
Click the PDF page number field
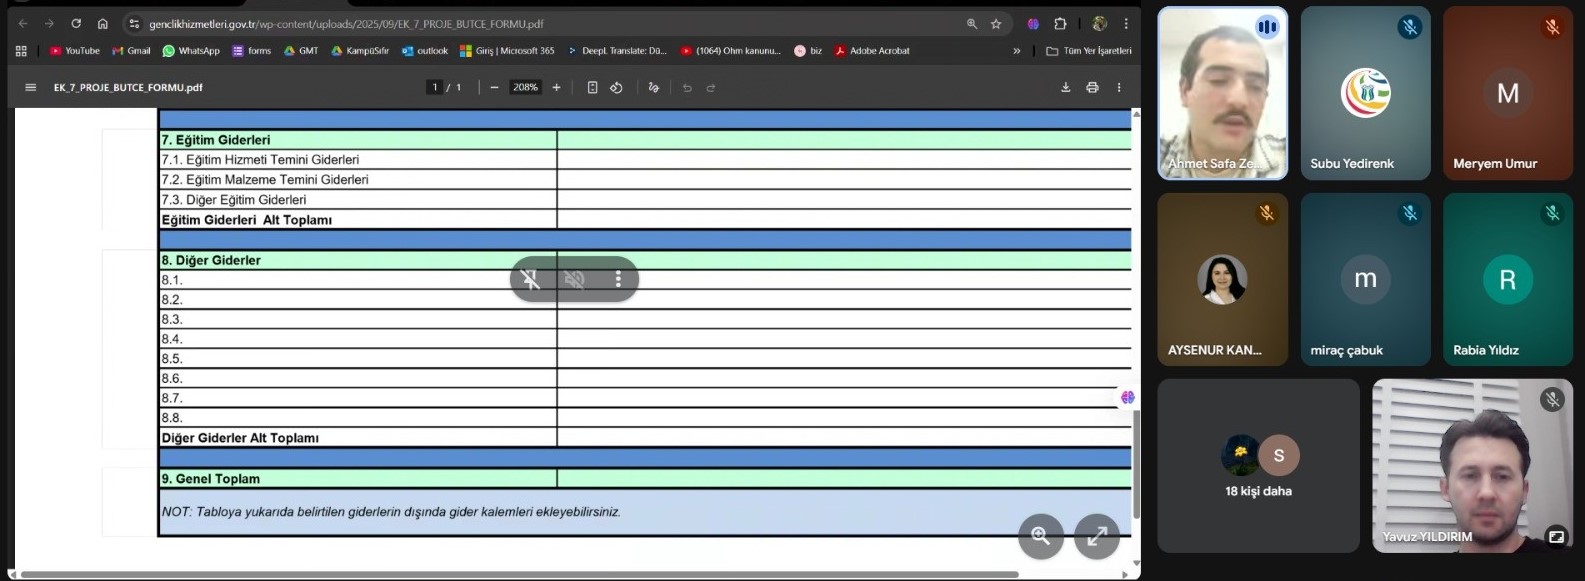click(x=435, y=88)
